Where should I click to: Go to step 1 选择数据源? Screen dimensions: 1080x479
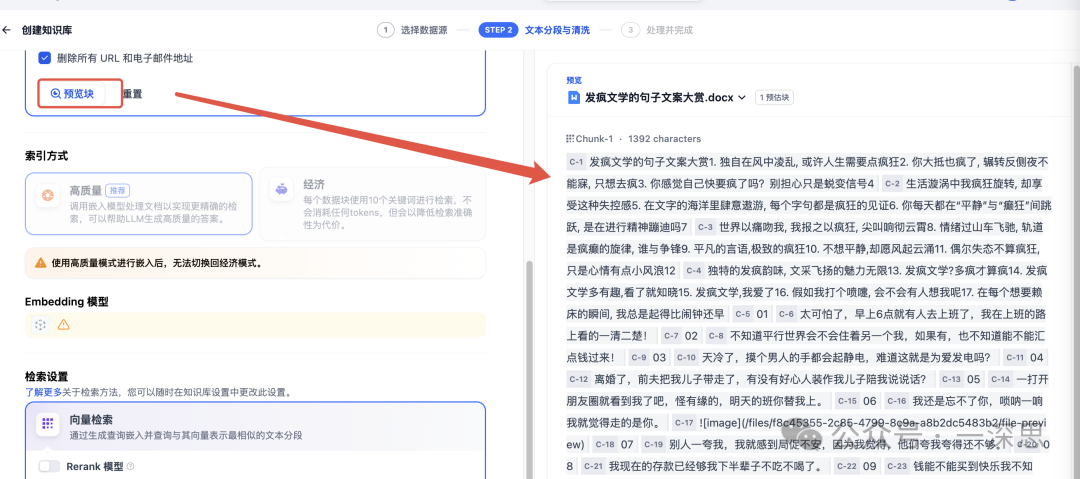pos(413,30)
